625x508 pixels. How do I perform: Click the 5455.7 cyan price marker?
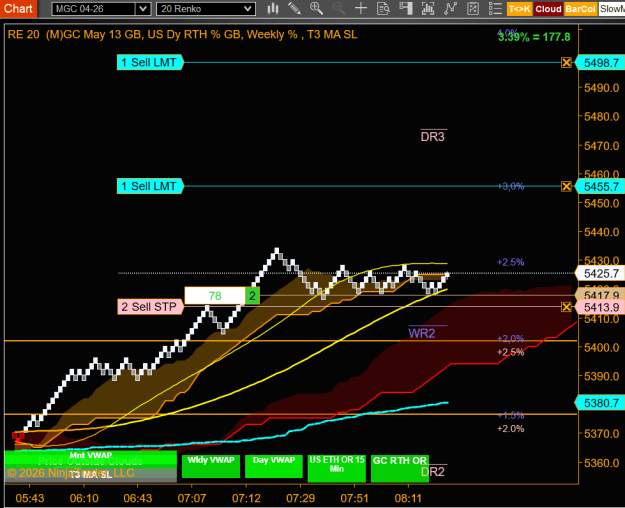[601, 186]
